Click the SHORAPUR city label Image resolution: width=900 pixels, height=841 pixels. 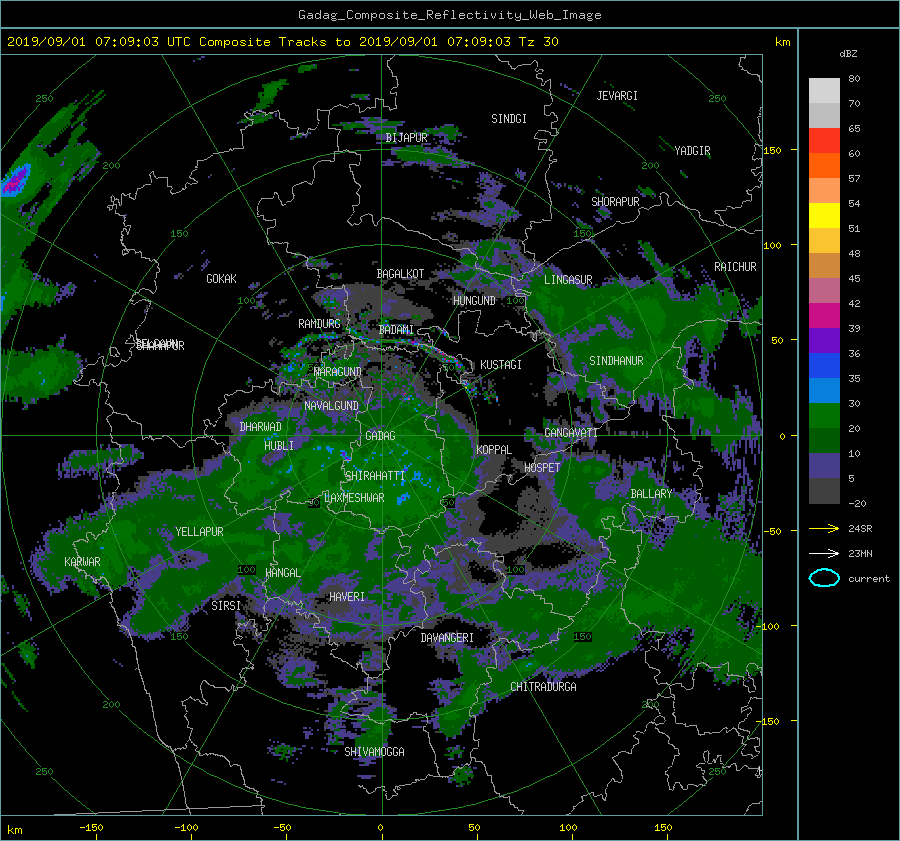pos(615,202)
